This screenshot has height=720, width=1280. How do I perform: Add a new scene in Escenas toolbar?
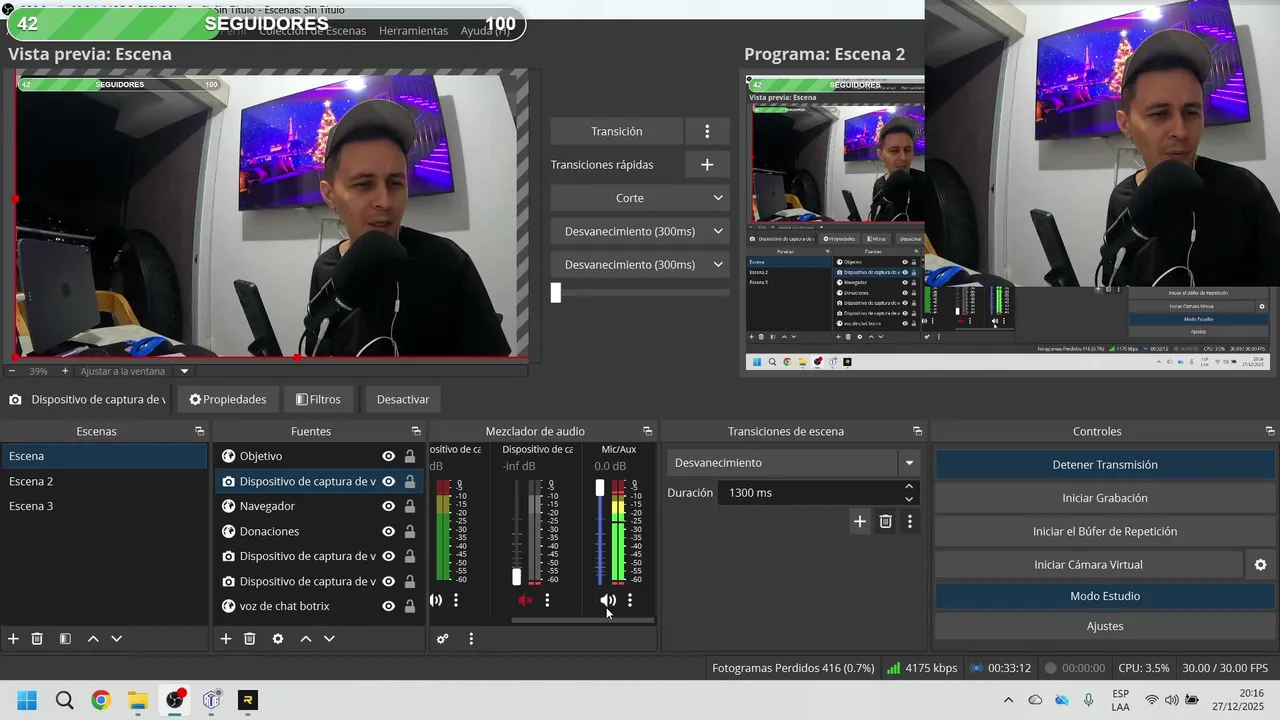point(13,639)
